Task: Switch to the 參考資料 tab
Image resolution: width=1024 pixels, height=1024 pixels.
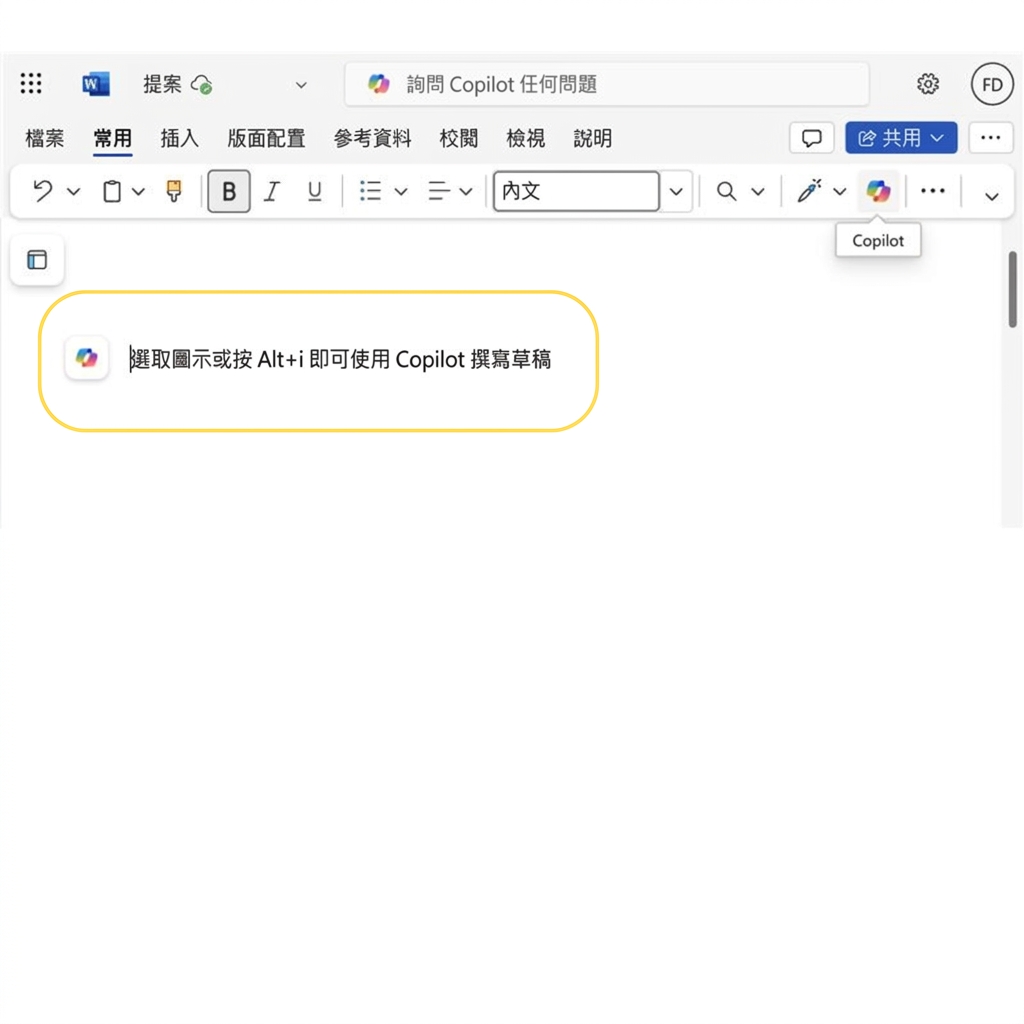Action: 372,138
